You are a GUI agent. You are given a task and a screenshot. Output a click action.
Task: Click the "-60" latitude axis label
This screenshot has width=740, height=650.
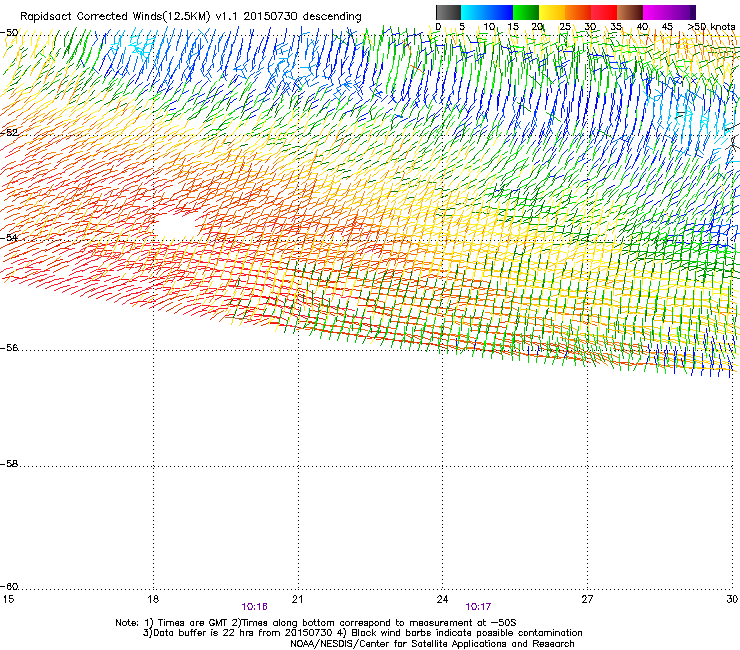[x=10, y=587]
